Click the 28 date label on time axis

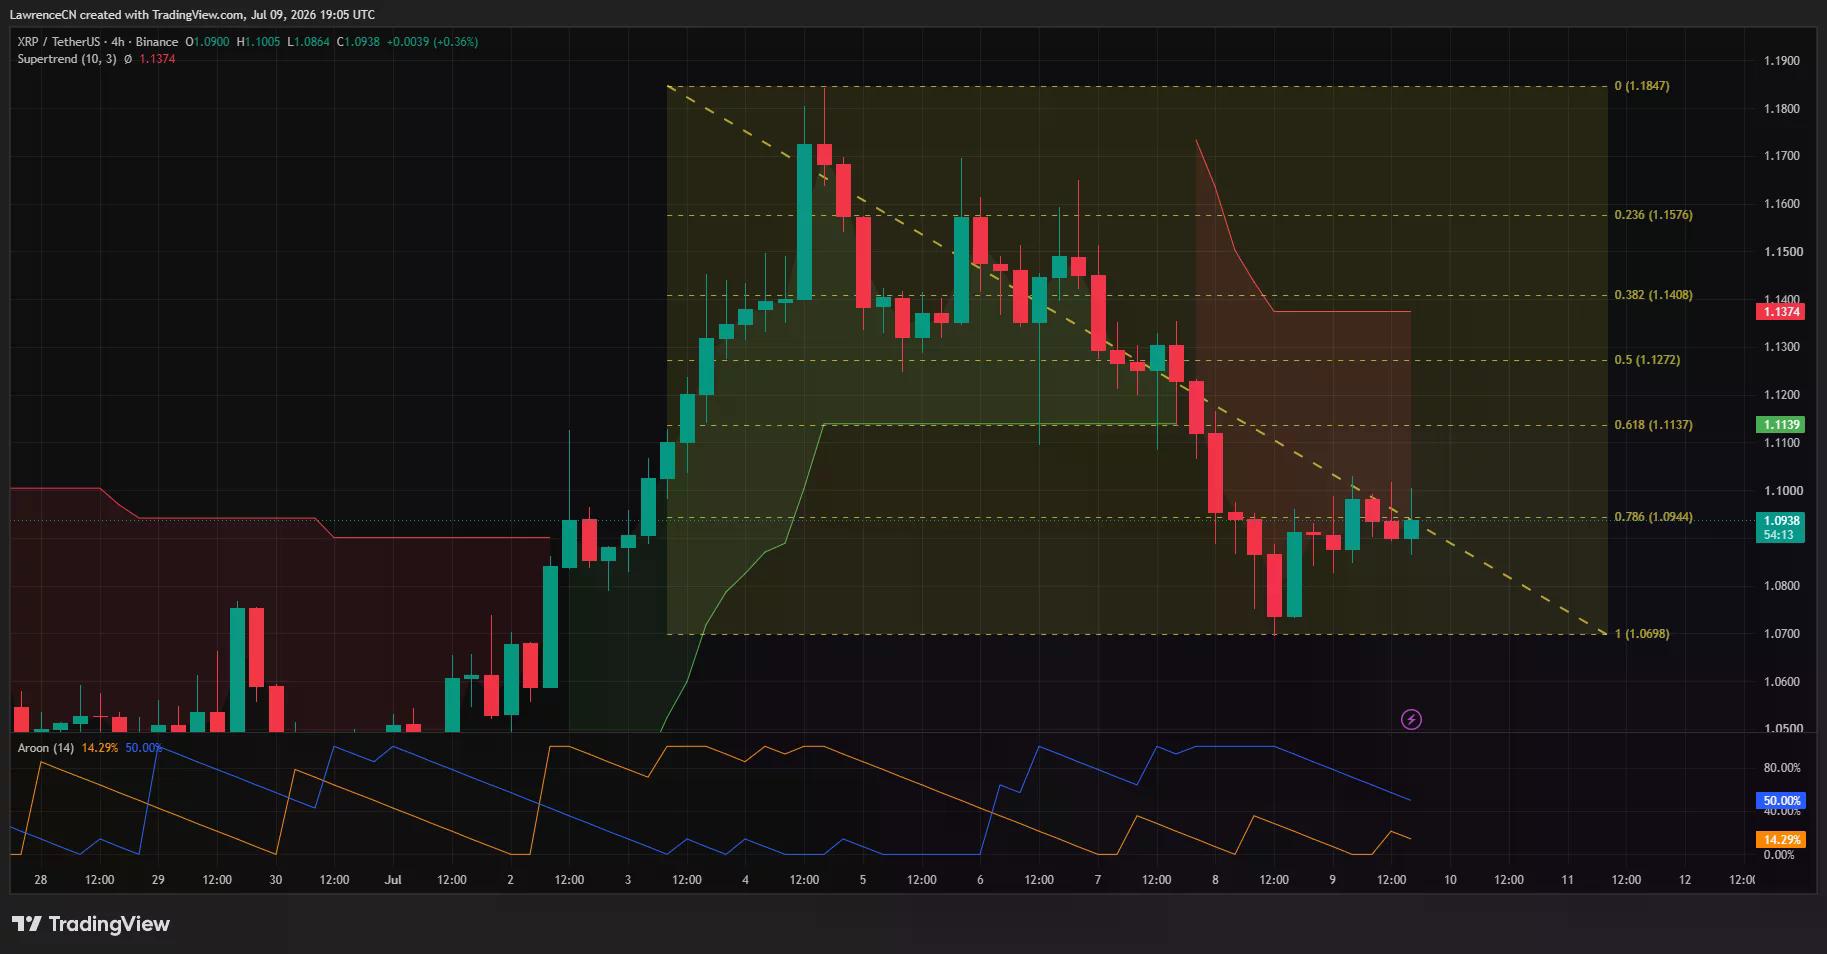40,880
